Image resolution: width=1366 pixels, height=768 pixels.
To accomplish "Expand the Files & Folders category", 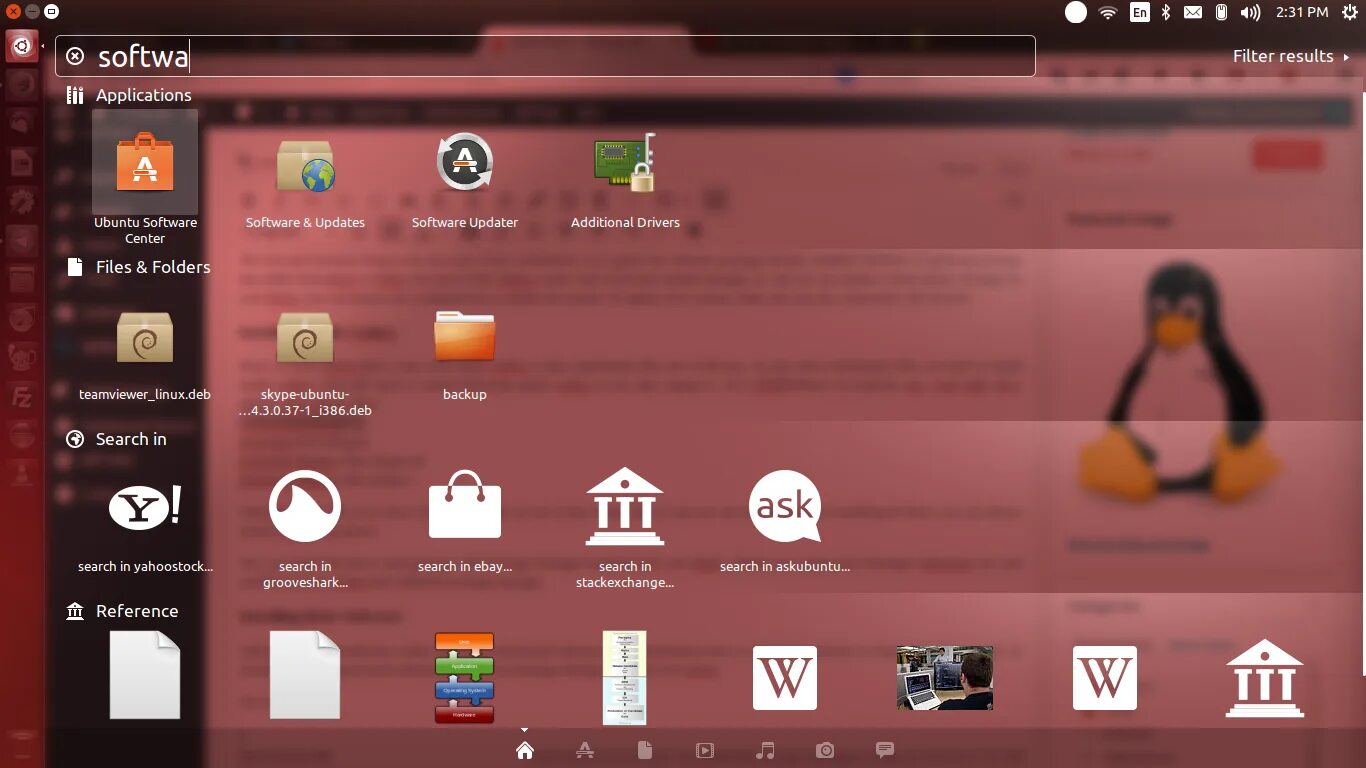I will [x=138, y=267].
